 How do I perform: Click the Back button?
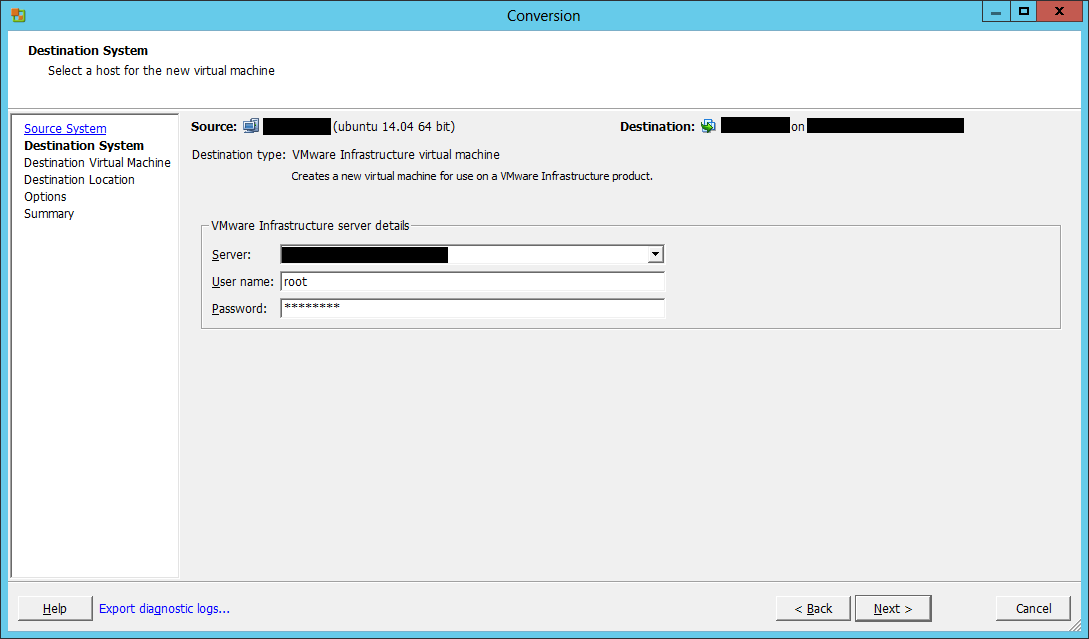[813, 608]
